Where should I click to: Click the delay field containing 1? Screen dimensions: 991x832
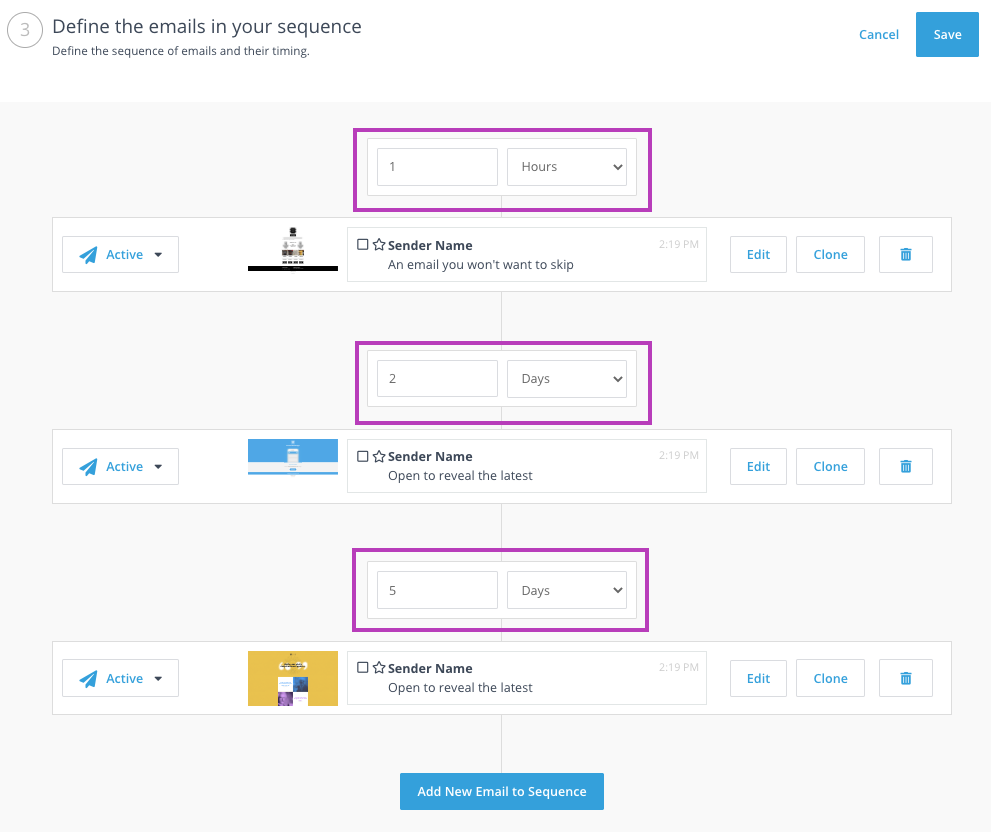437,167
